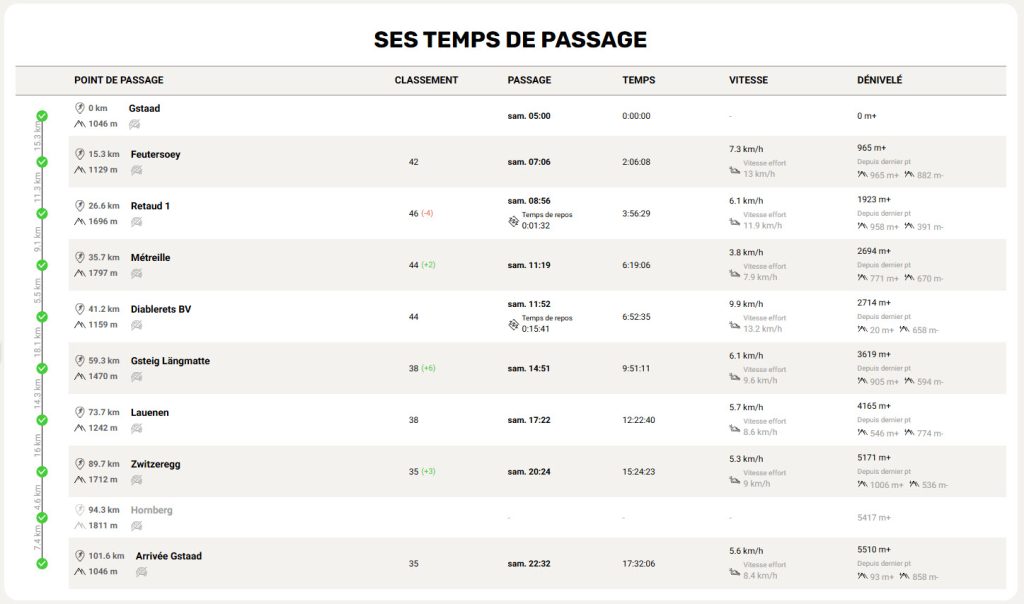Viewport: 1024px width, 604px height.
Task: Click the elevation loss icon beside 858 m-
Action: (909, 576)
